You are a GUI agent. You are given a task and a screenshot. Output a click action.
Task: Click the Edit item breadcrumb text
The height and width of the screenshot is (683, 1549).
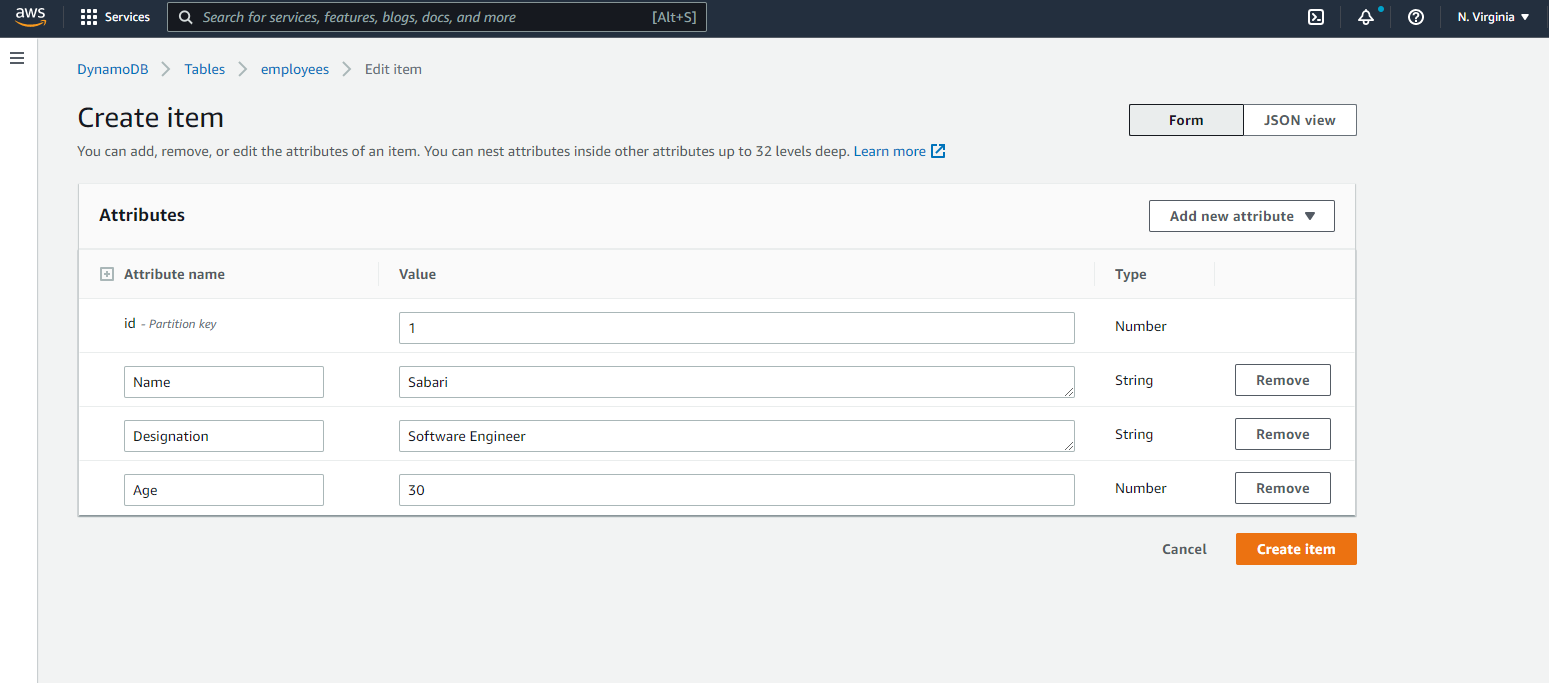click(393, 69)
